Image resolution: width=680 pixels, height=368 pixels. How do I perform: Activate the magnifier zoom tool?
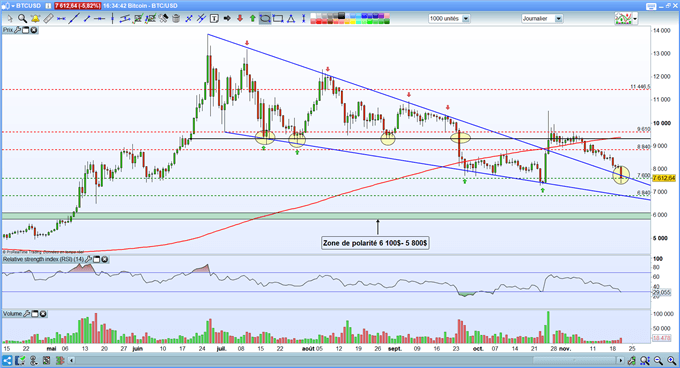[x=23, y=19]
